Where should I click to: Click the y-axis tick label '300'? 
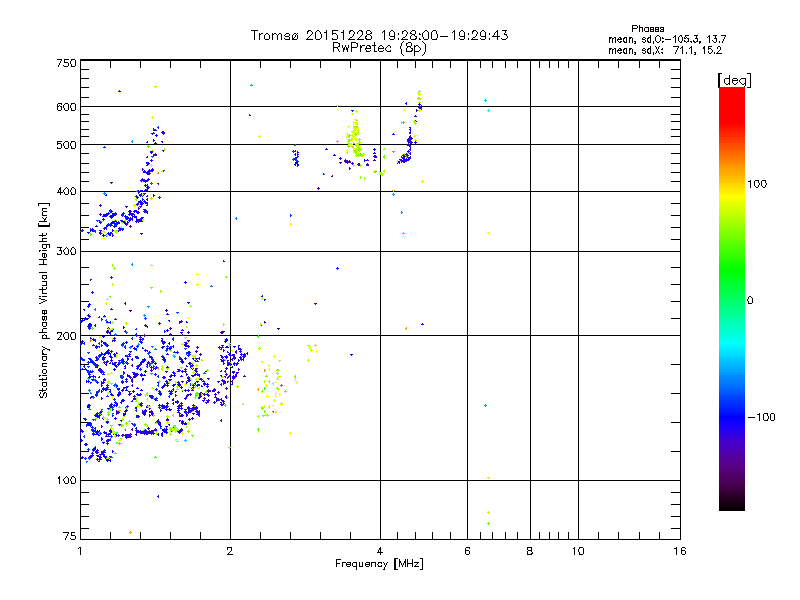(66, 252)
